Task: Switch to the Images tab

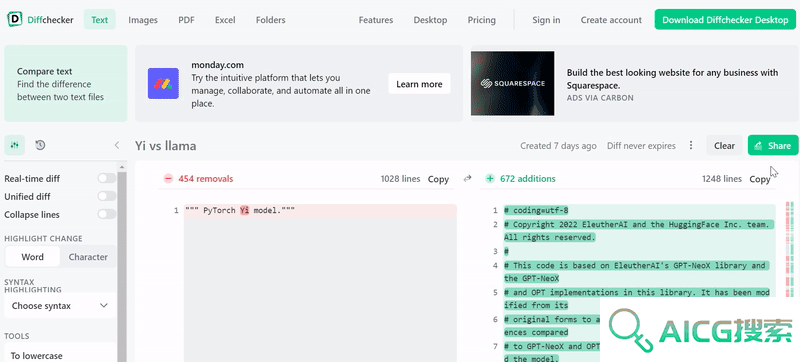Action: [x=143, y=20]
